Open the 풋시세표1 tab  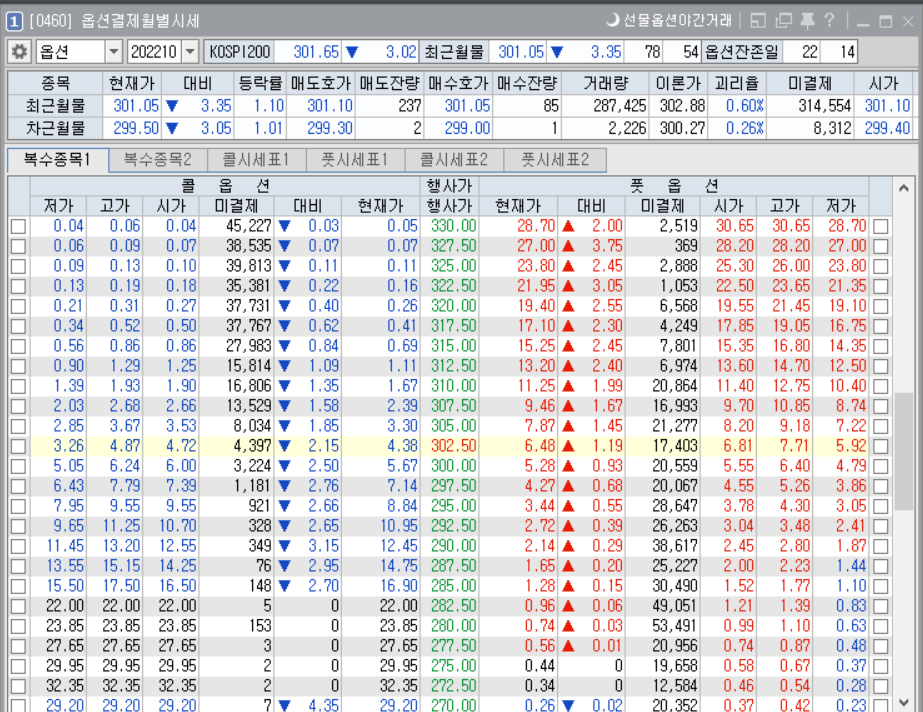355,159
